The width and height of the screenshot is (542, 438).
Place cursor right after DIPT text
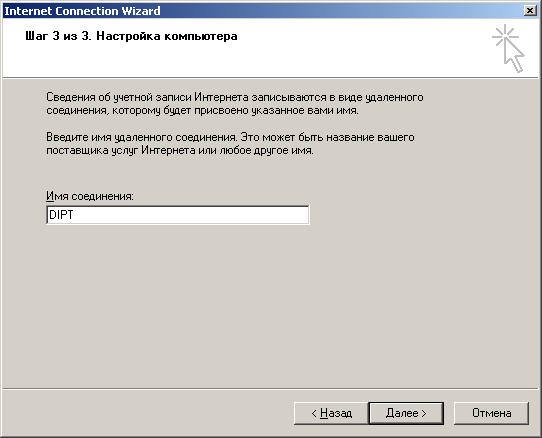[x=74, y=215]
